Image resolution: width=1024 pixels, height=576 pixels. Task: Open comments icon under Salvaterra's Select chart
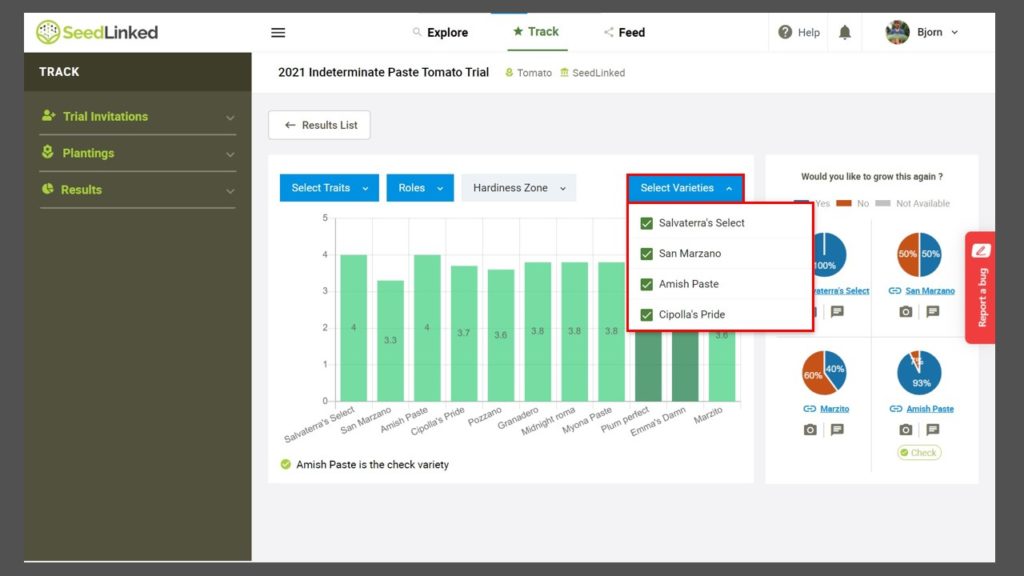(x=837, y=312)
